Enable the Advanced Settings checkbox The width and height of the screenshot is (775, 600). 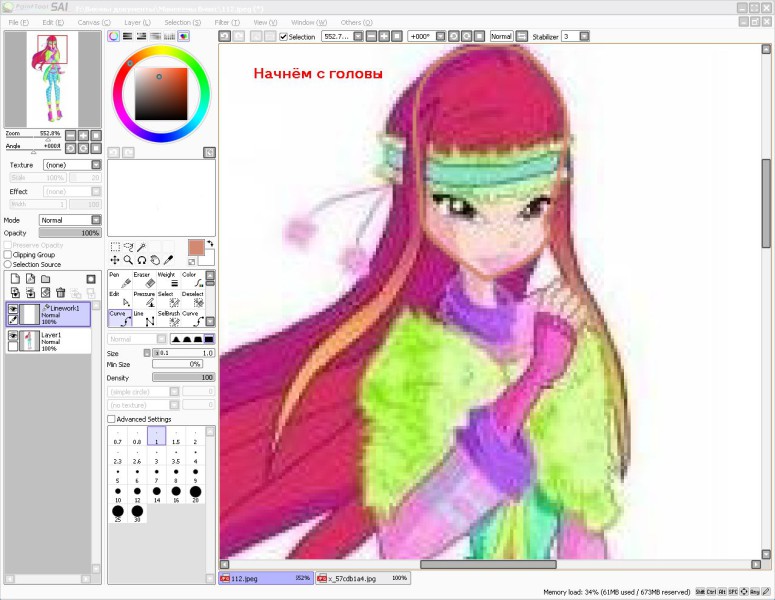click(x=111, y=419)
